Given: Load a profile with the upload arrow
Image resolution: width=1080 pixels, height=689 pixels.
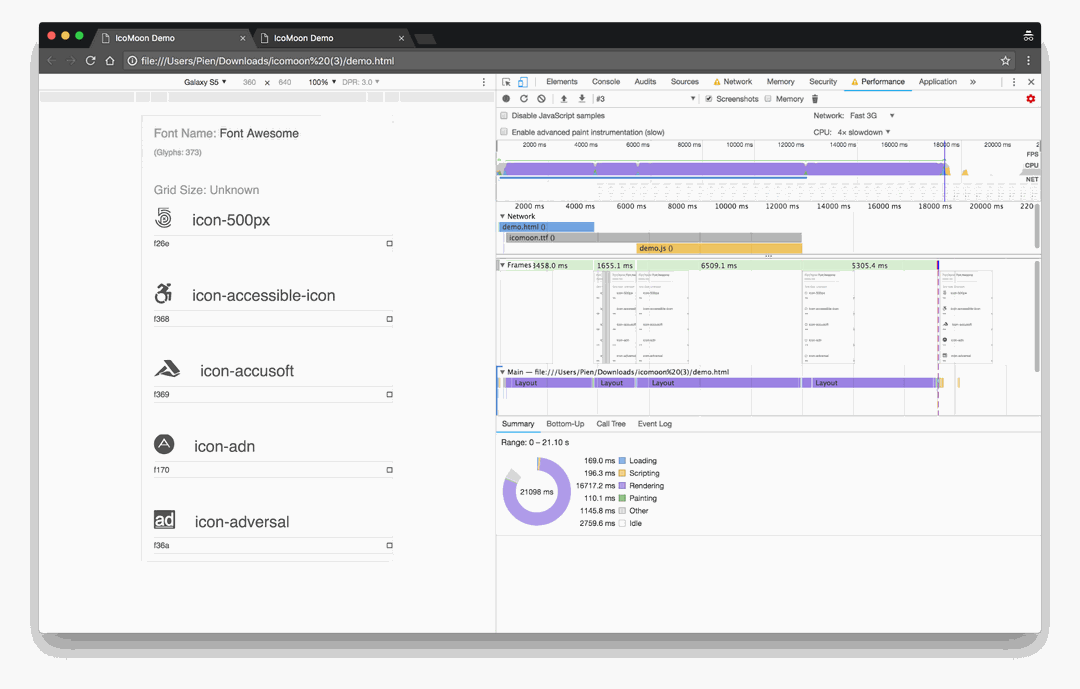Looking at the screenshot, I should (564, 99).
